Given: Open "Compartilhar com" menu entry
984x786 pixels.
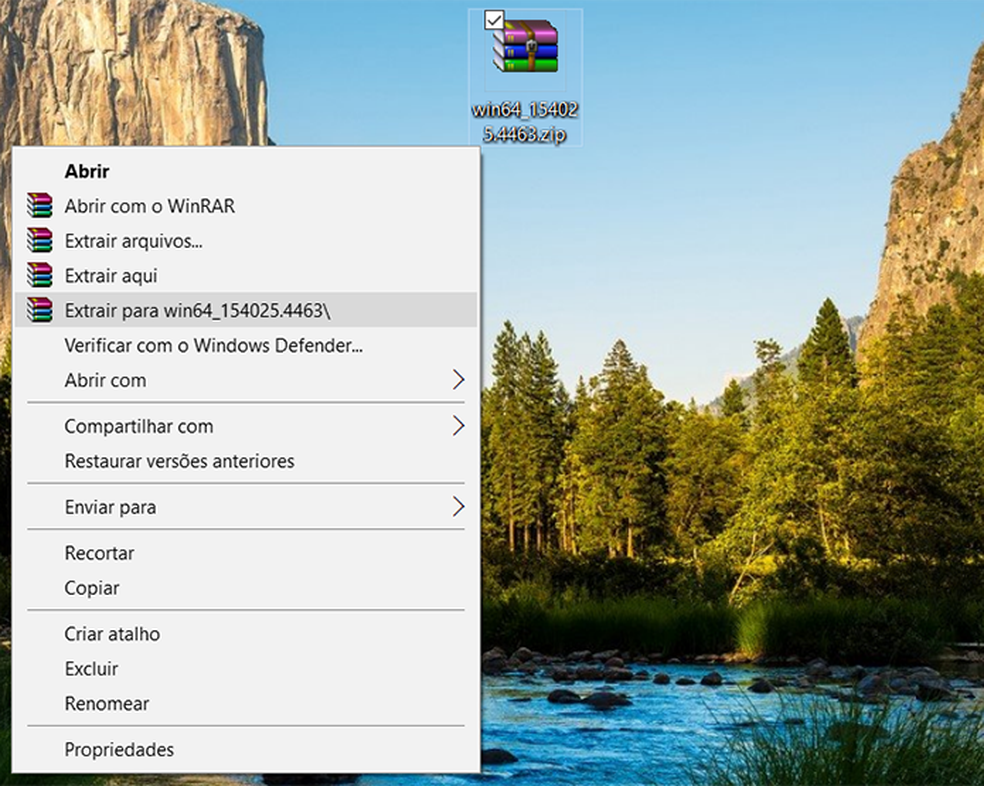Looking at the screenshot, I should [x=245, y=426].
